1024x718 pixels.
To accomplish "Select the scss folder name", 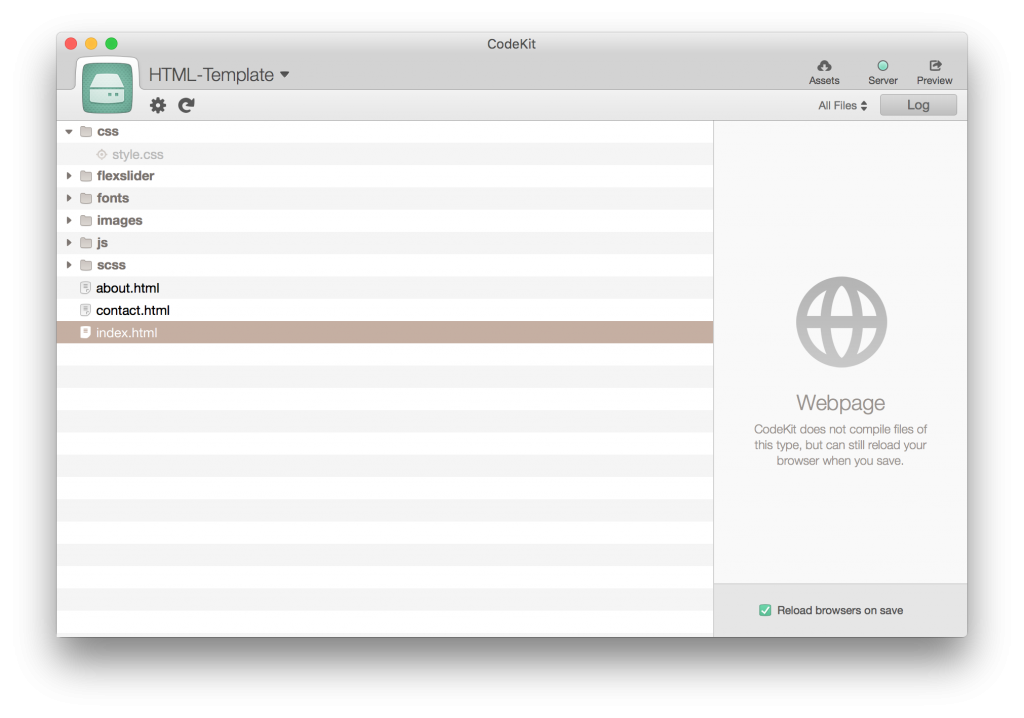I will click(x=111, y=265).
